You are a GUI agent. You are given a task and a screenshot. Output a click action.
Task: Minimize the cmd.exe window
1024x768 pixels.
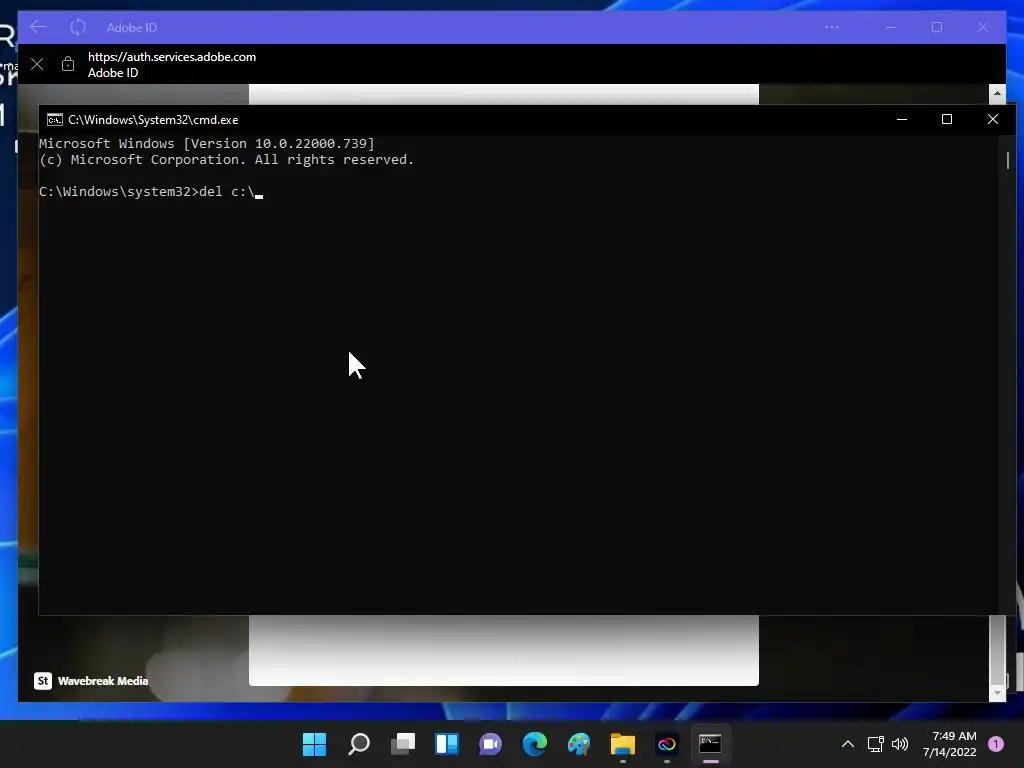[902, 120]
